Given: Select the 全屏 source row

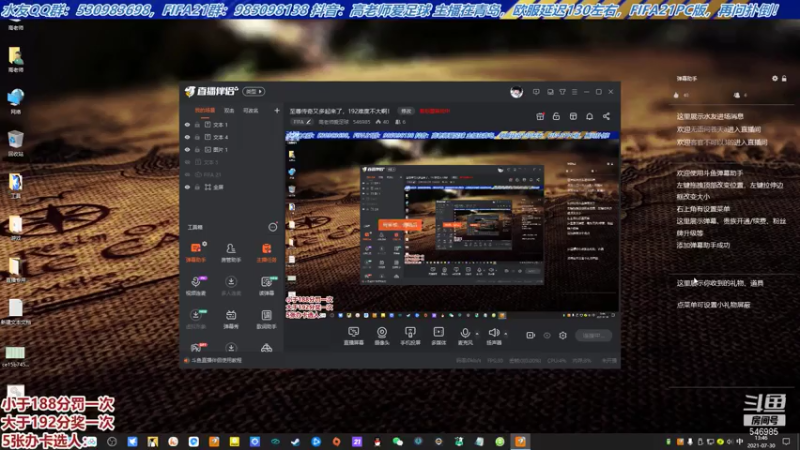Looking at the screenshot, I should click(x=232, y=187).
